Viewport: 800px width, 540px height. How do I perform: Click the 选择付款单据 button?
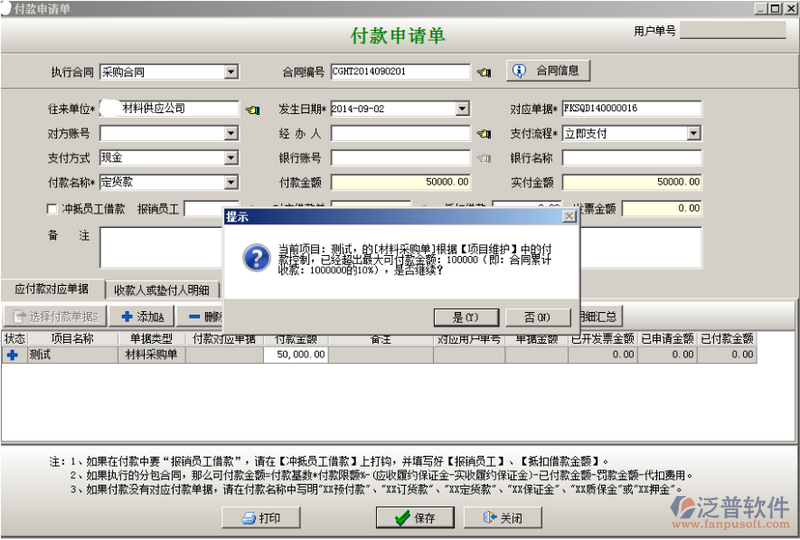(55, 317)
